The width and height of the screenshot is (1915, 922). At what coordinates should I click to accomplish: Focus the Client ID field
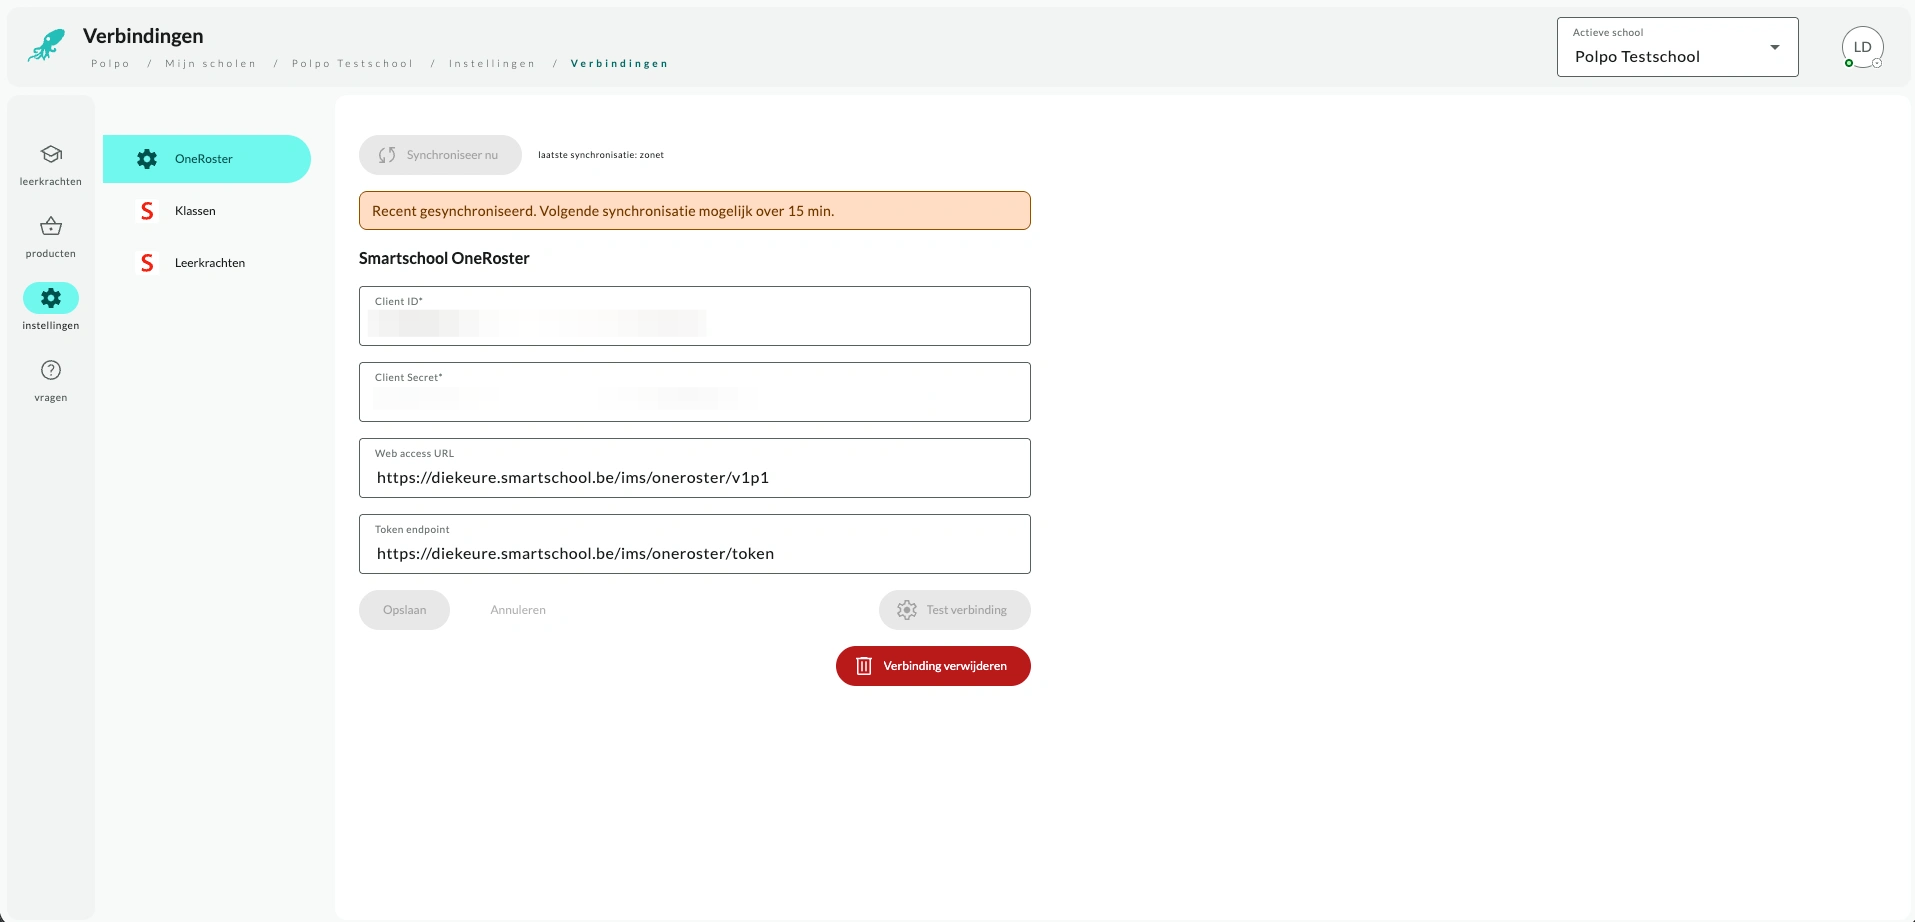[x=695, y=316]
